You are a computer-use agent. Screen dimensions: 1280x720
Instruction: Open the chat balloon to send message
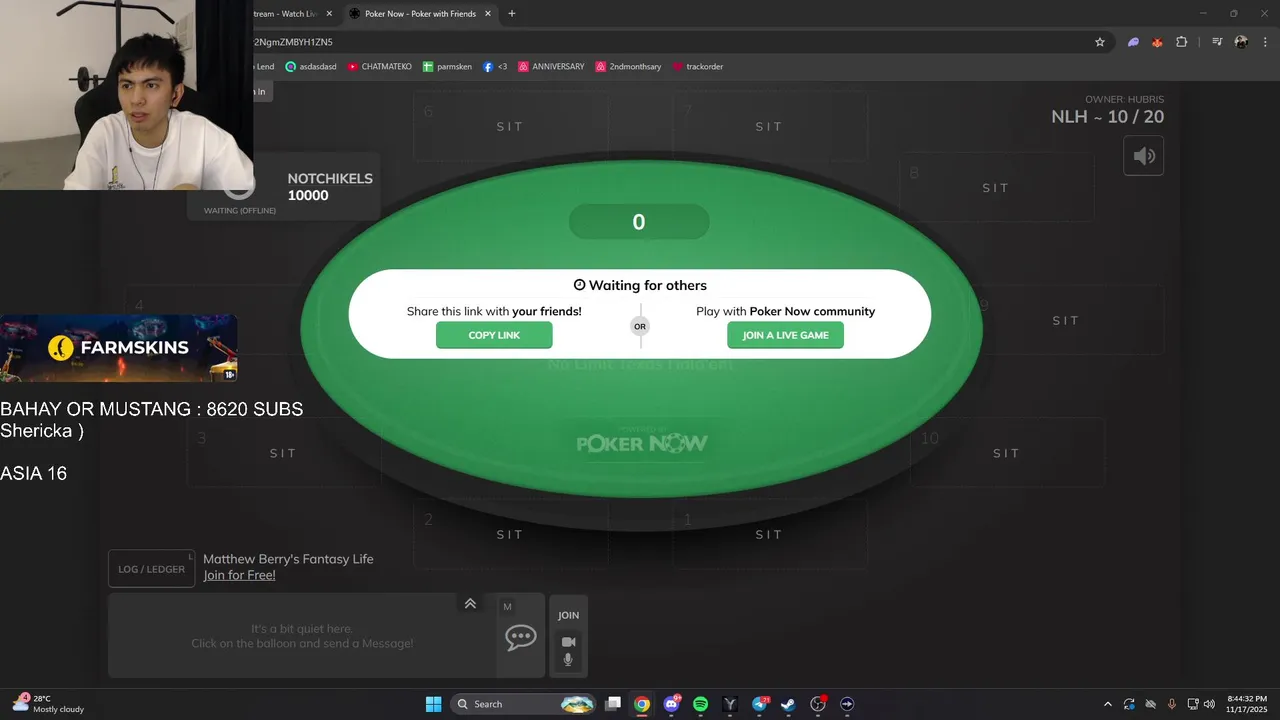[520, 637]
